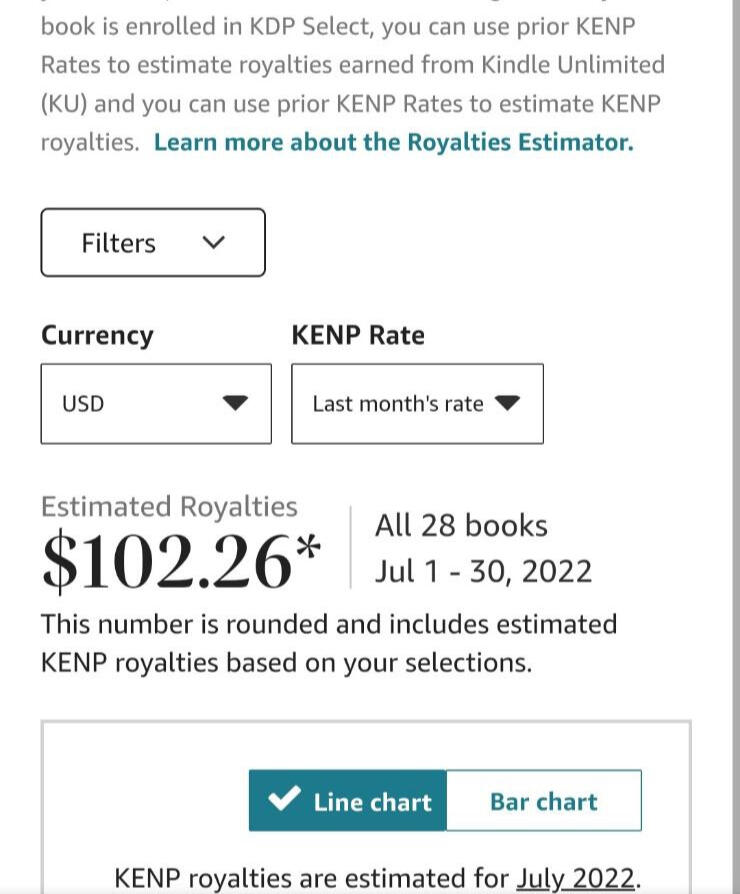Open Learn more about the Royalties Estimator link
Image resolution: width=740 pixels, height=894 pixels.
point(394,142)
